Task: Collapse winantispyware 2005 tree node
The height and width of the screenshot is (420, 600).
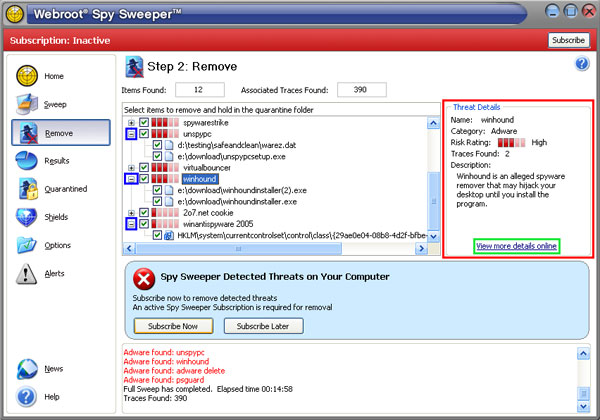Action: 131,224
